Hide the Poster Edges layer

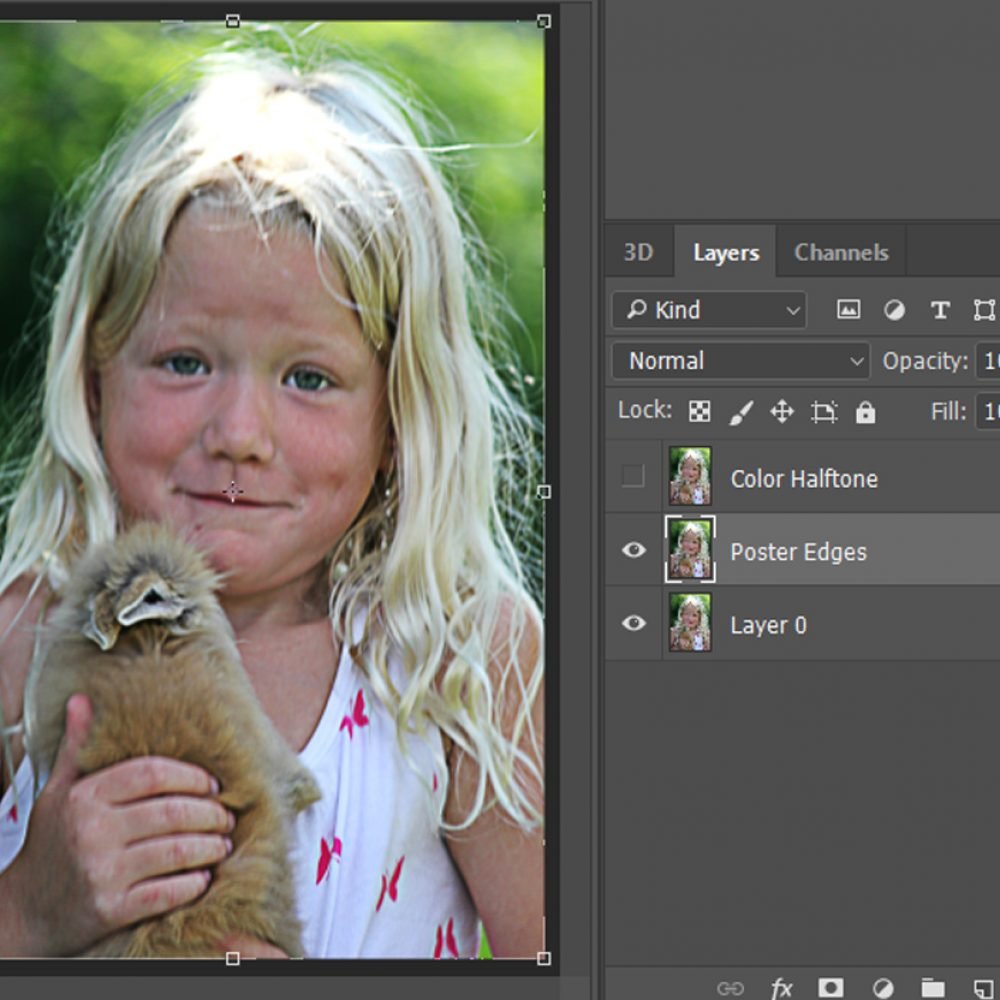633,551
